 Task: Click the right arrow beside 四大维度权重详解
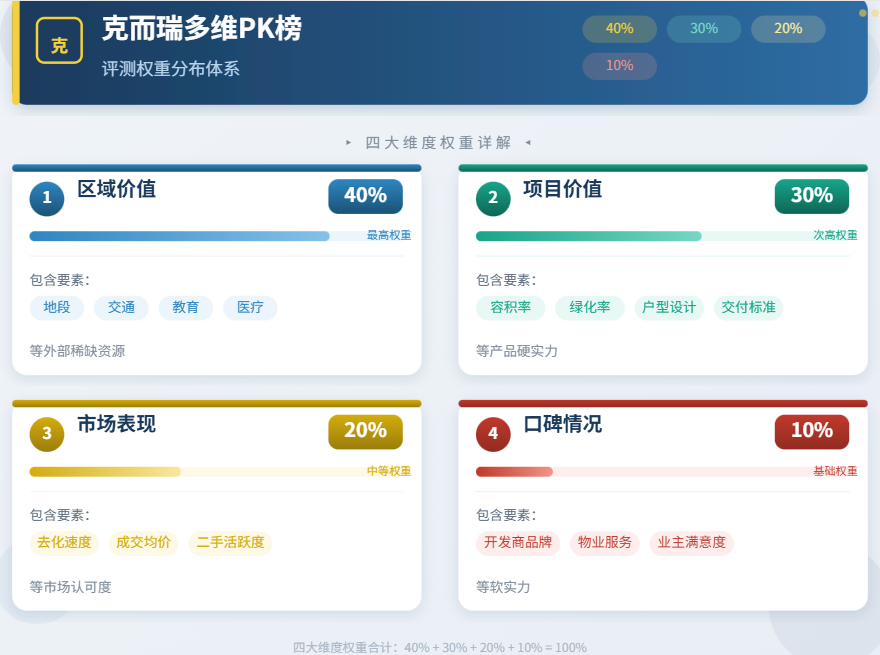(x=527, y=142)
